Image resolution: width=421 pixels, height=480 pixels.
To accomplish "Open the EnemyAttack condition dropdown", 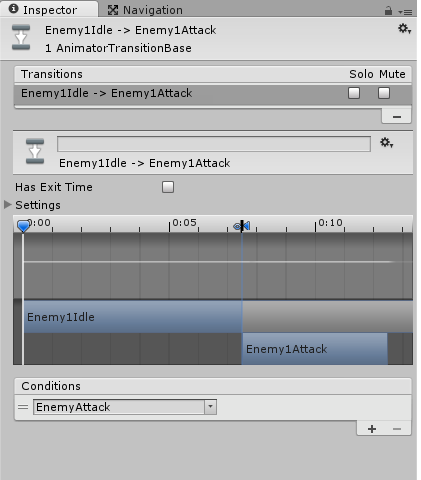I will coord(125,407).
